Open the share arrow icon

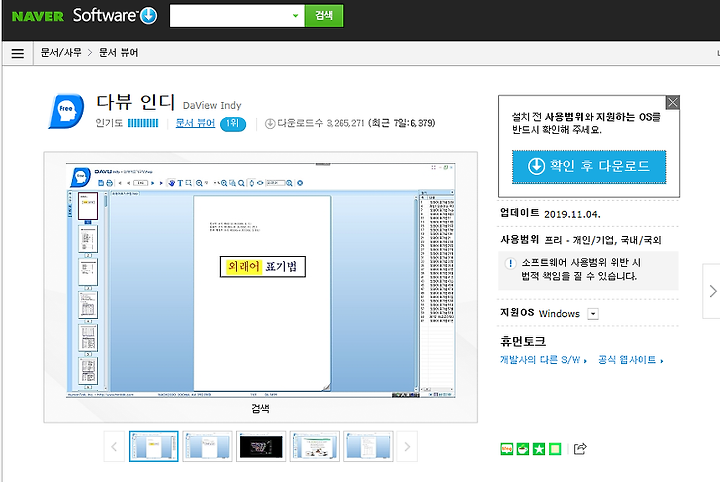click(x=580, y=448)
